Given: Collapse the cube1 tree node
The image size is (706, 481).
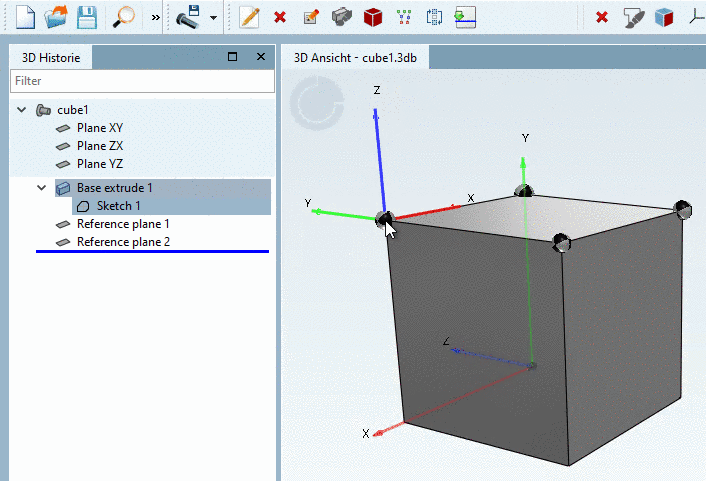Looking at the screenshot, I should (x=22, y=110).
